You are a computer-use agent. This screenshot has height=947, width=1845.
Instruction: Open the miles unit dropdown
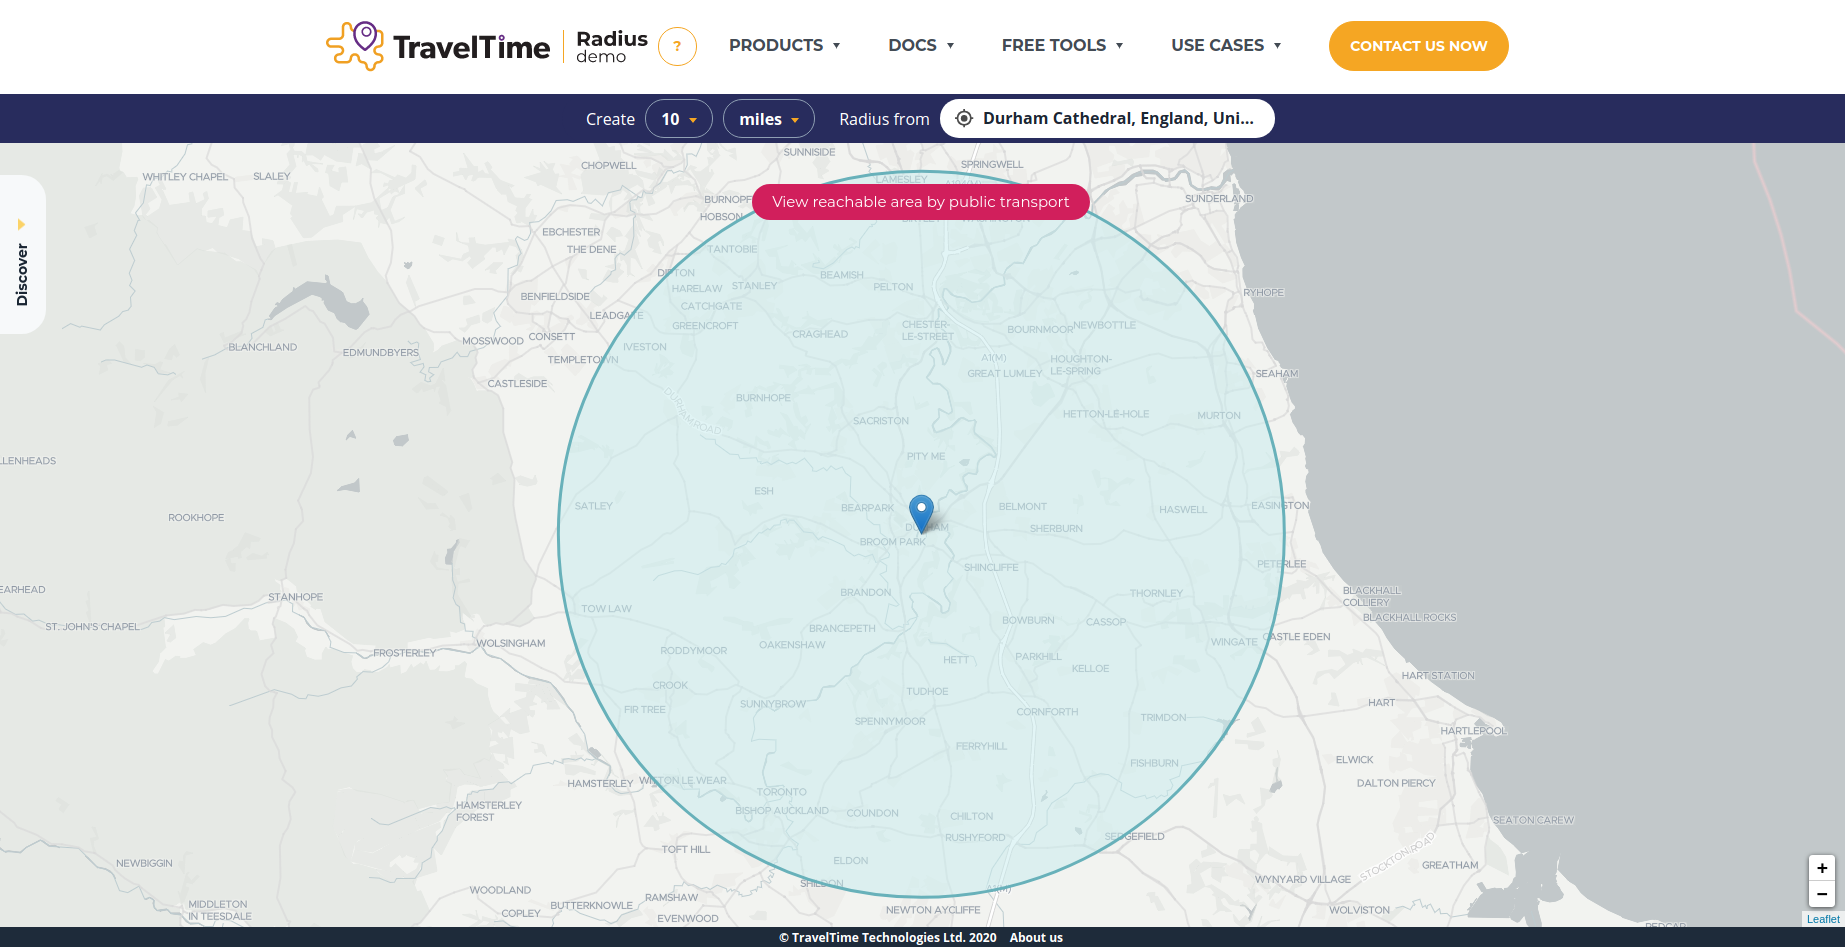click(x=769, y=119)
